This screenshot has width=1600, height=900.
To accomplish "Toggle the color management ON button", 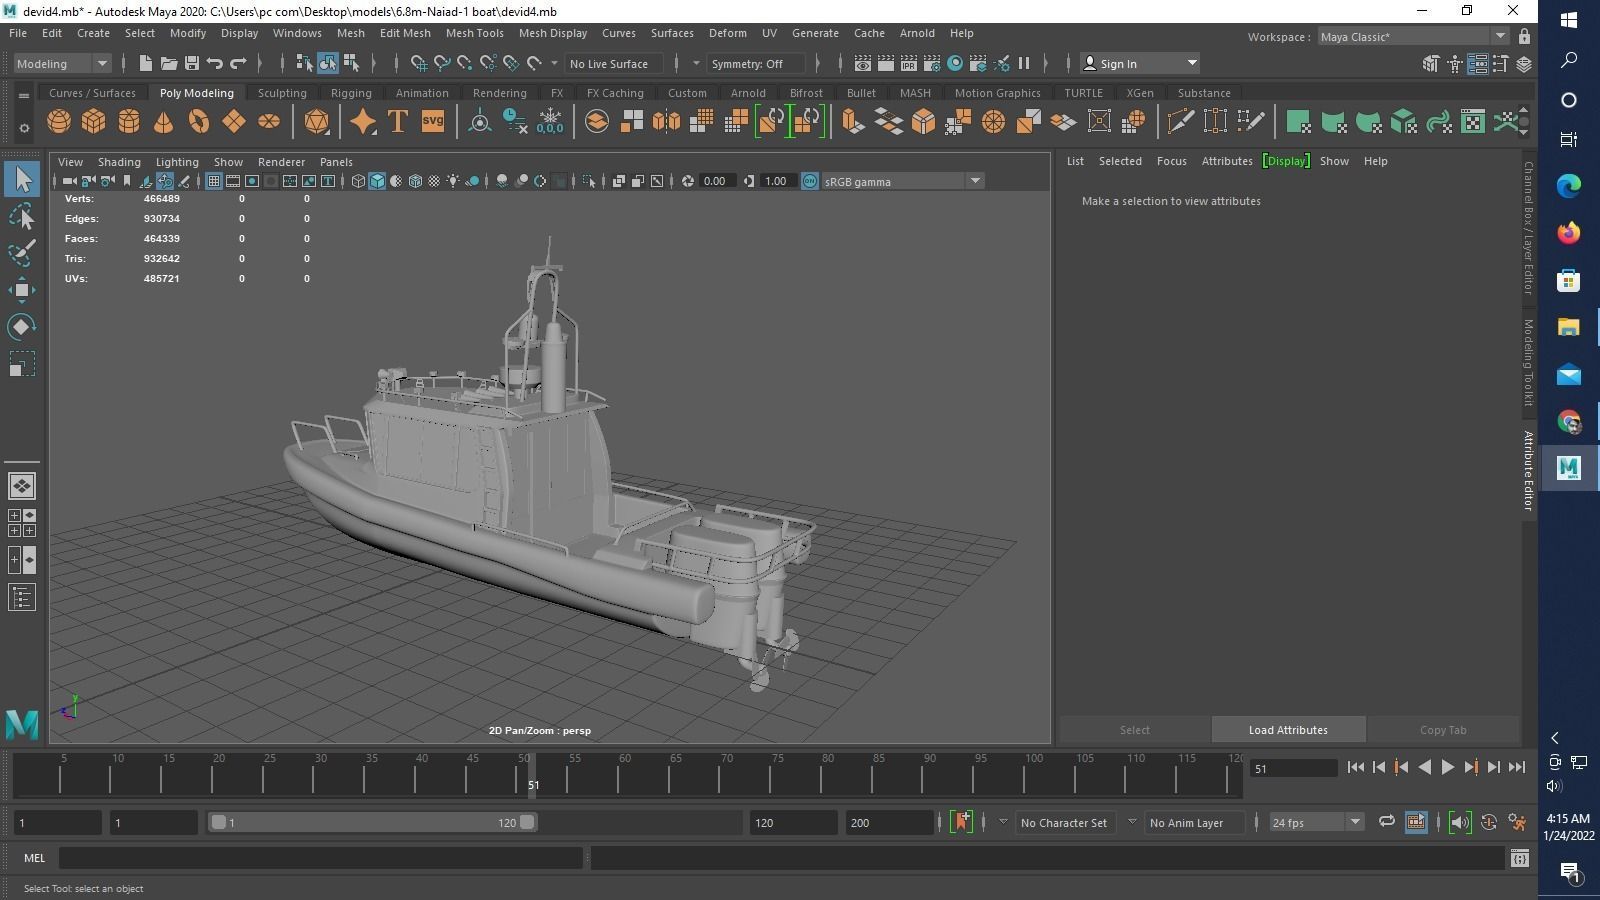I will (x=810, y=181).
